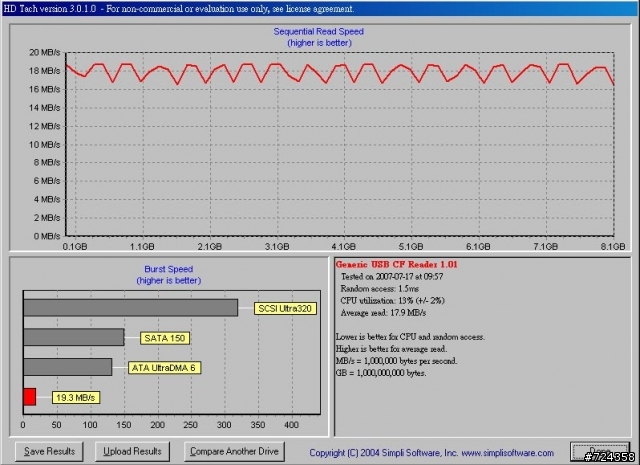Select the SATA 150 label
The width and height of the screenshot is (640, 465).
coord(165,338)
